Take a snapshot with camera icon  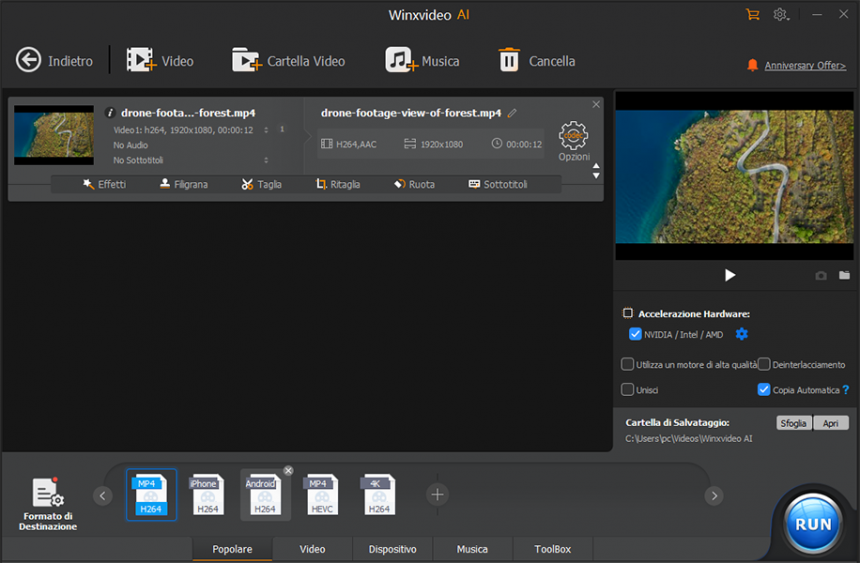coord(821,275)
